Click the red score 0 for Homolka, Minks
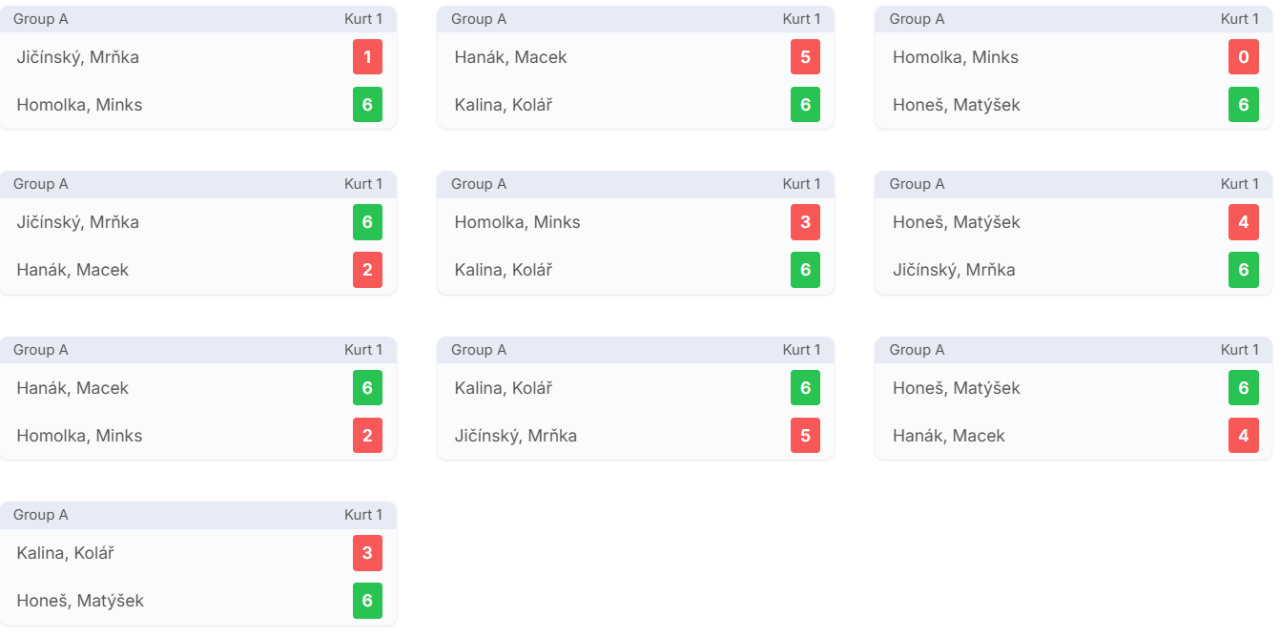Screen dimensions: 1280x636 point(1243,57)
